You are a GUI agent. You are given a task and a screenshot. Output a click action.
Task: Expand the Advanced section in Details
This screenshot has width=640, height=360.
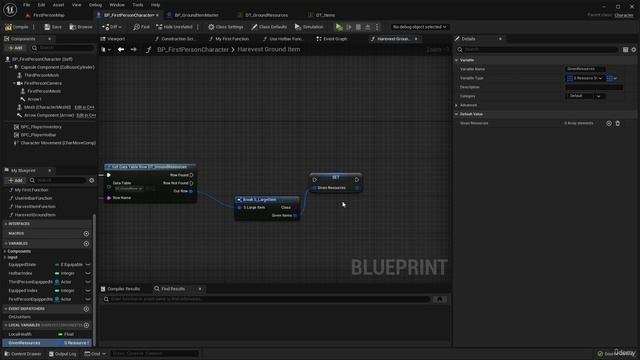click(456, 105)
